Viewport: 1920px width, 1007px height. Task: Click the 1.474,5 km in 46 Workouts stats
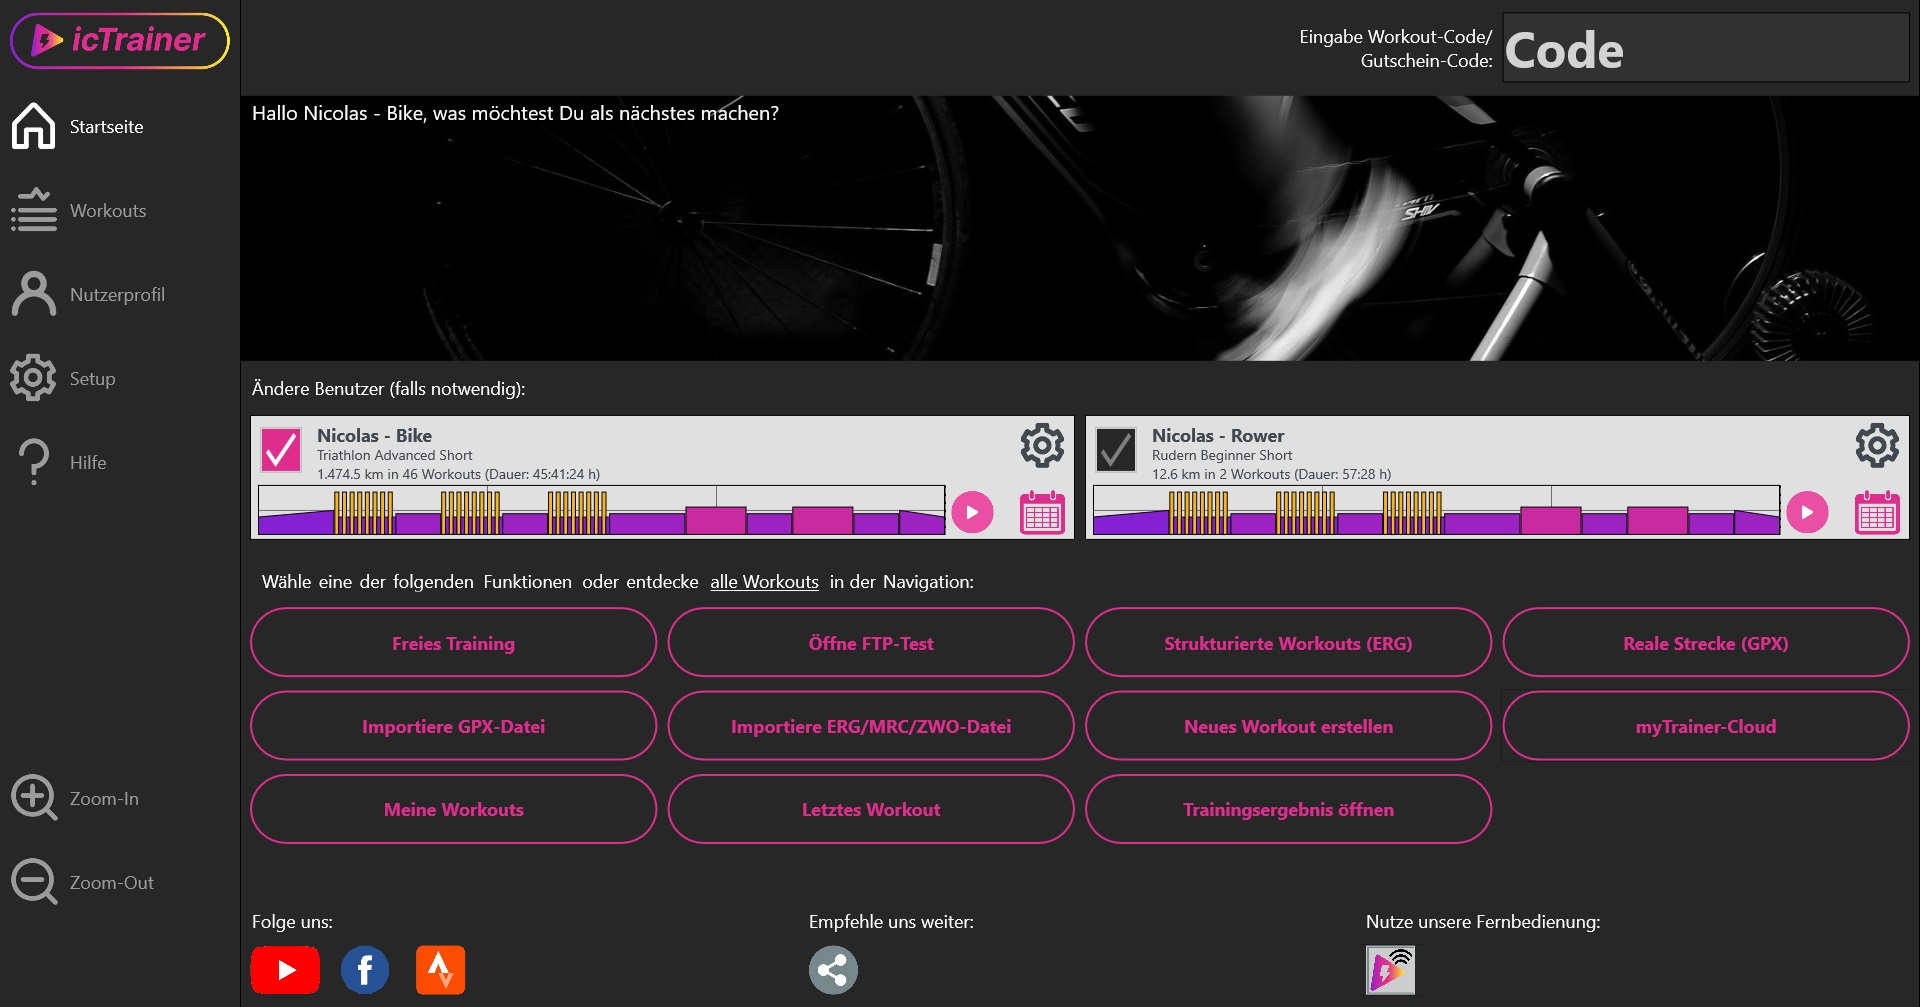point(458,474)
